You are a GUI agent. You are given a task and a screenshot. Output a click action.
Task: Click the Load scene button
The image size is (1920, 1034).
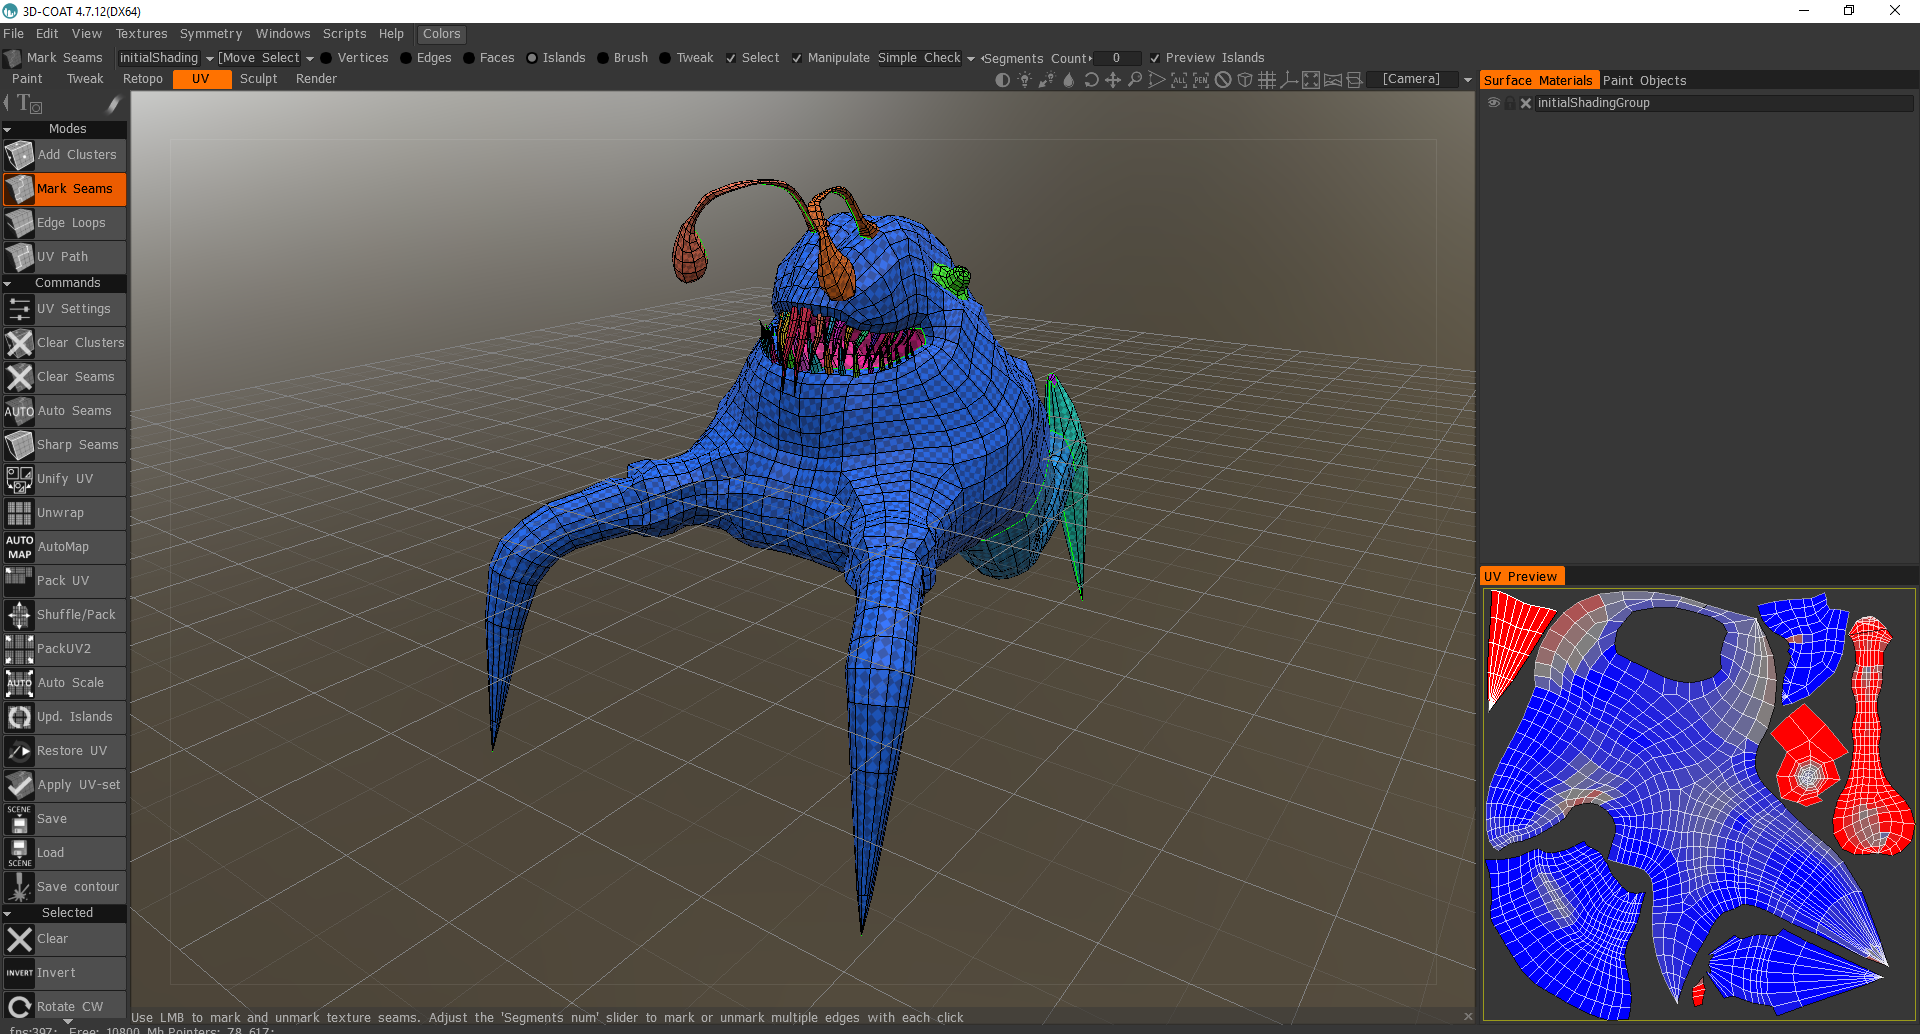tap(64, 853)
